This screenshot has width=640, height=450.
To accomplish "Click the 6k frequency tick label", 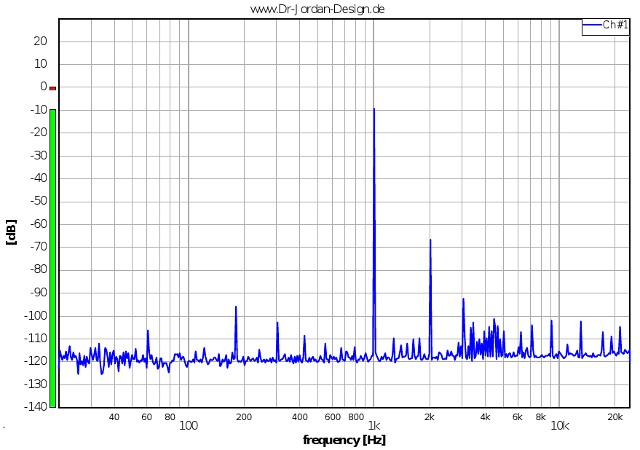I will point(518,417).
